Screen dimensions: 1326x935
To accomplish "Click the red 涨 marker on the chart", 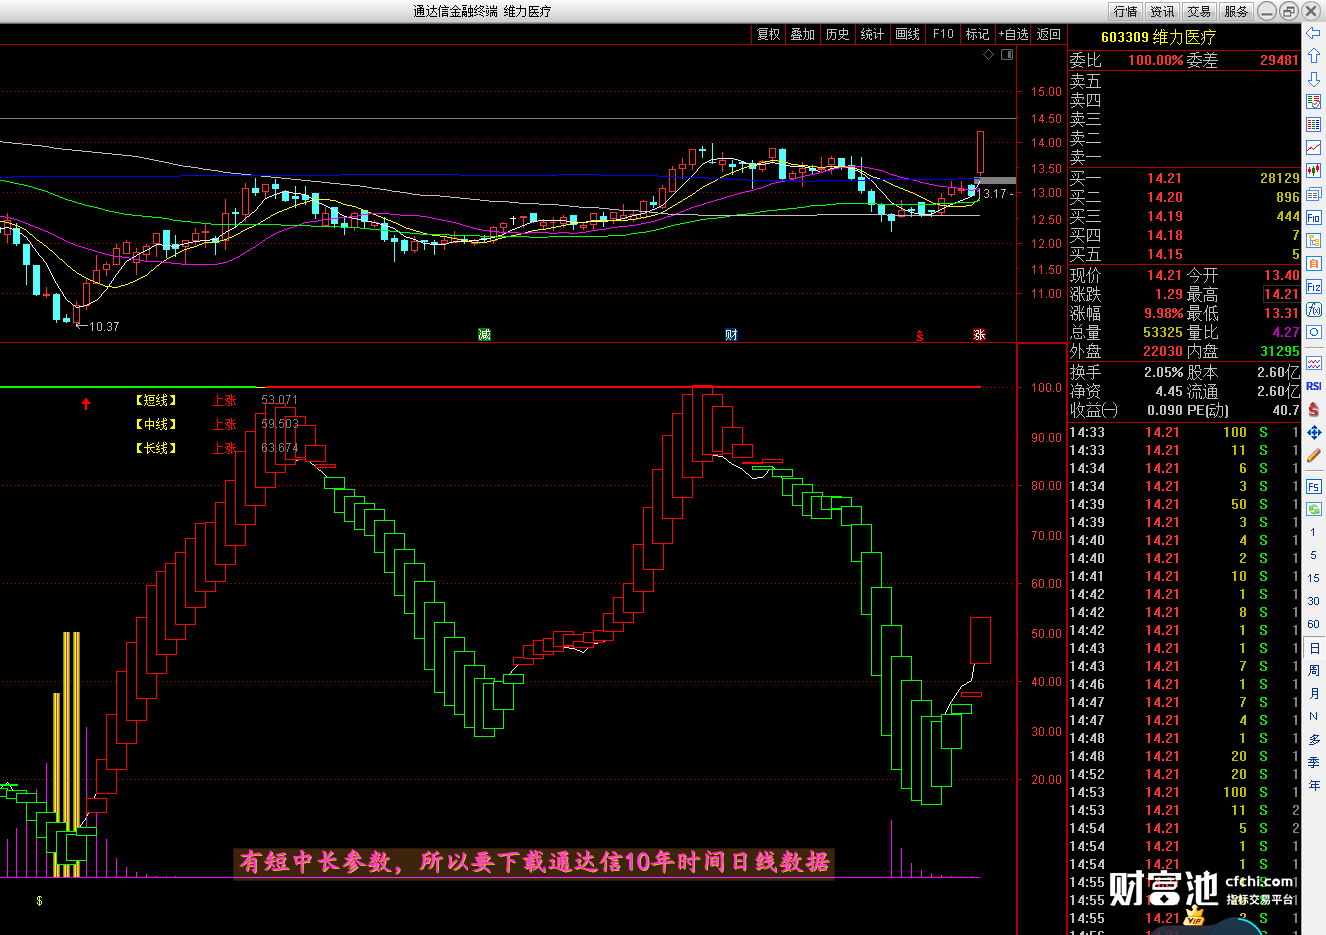I will point(980,334).
